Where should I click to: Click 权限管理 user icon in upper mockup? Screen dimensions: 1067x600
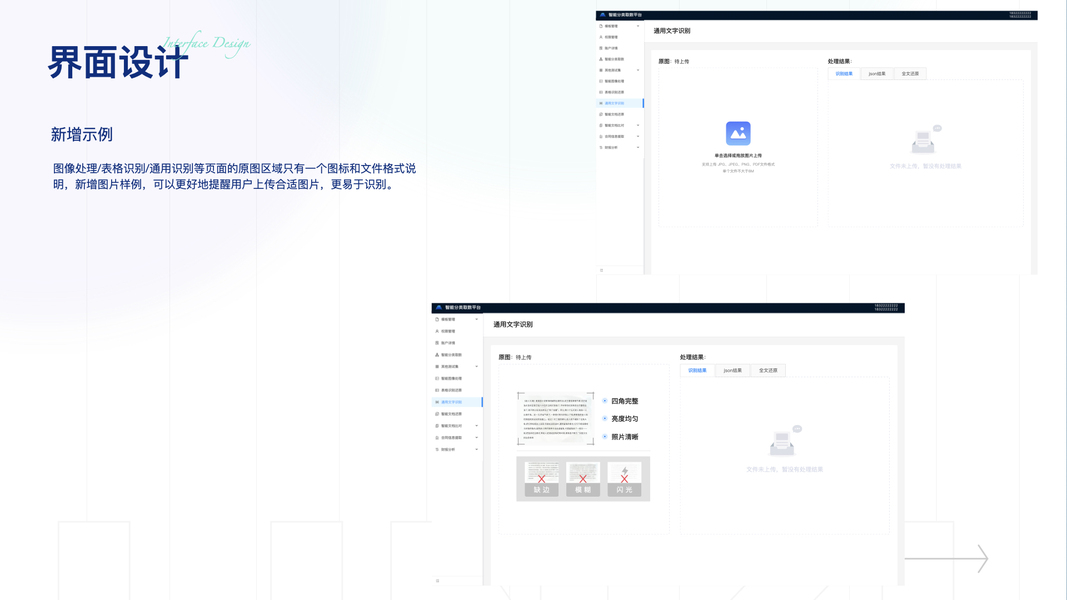601,37
